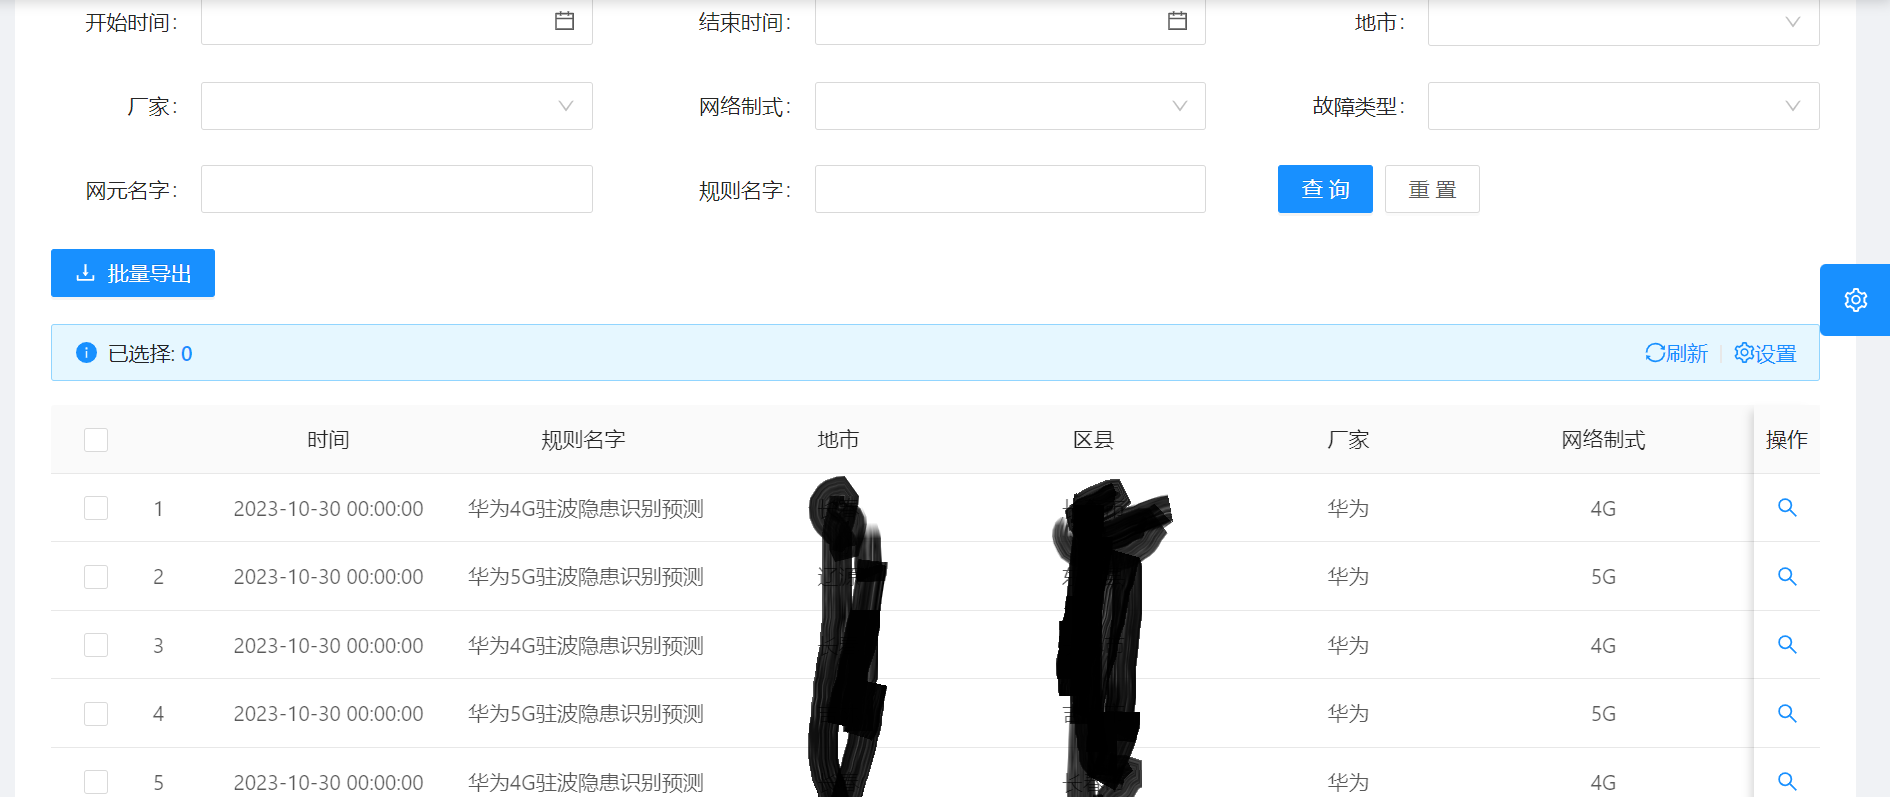
Task: Click the 厂家 column header
Action: (x=1348, y=440)
